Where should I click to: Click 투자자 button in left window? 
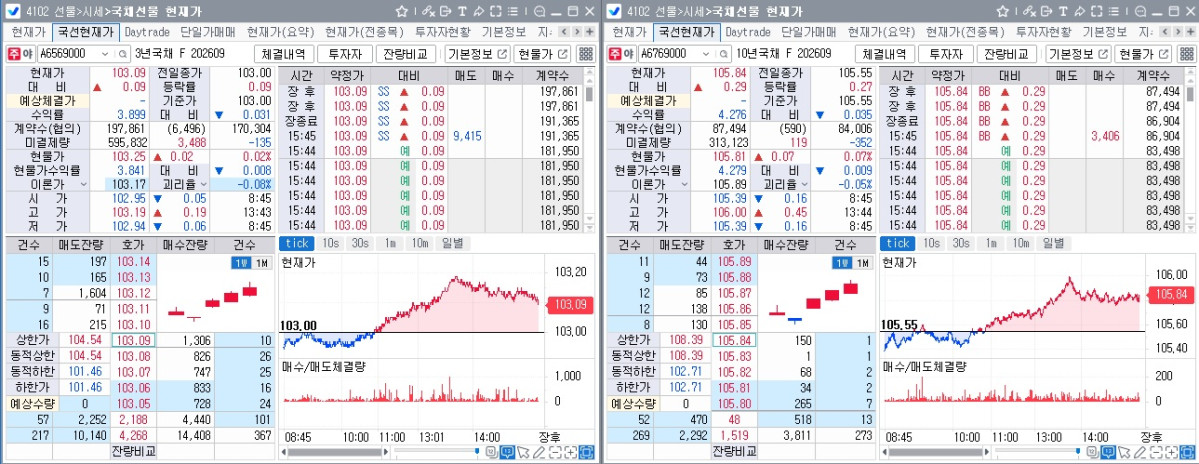click(345, 54)
